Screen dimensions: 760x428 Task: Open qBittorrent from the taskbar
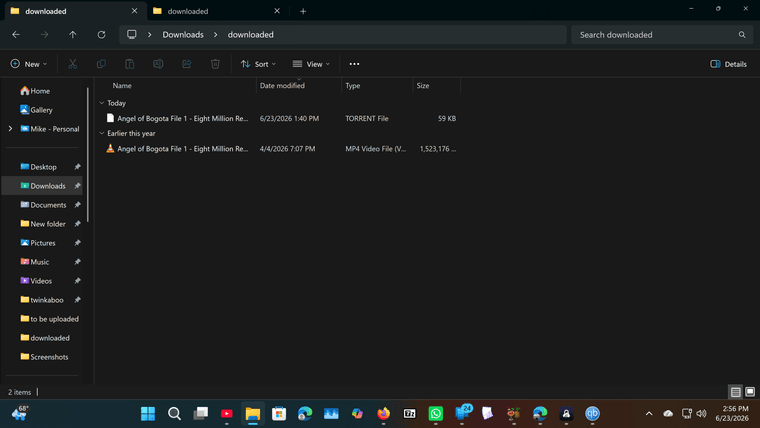click(x=592, y=413)
